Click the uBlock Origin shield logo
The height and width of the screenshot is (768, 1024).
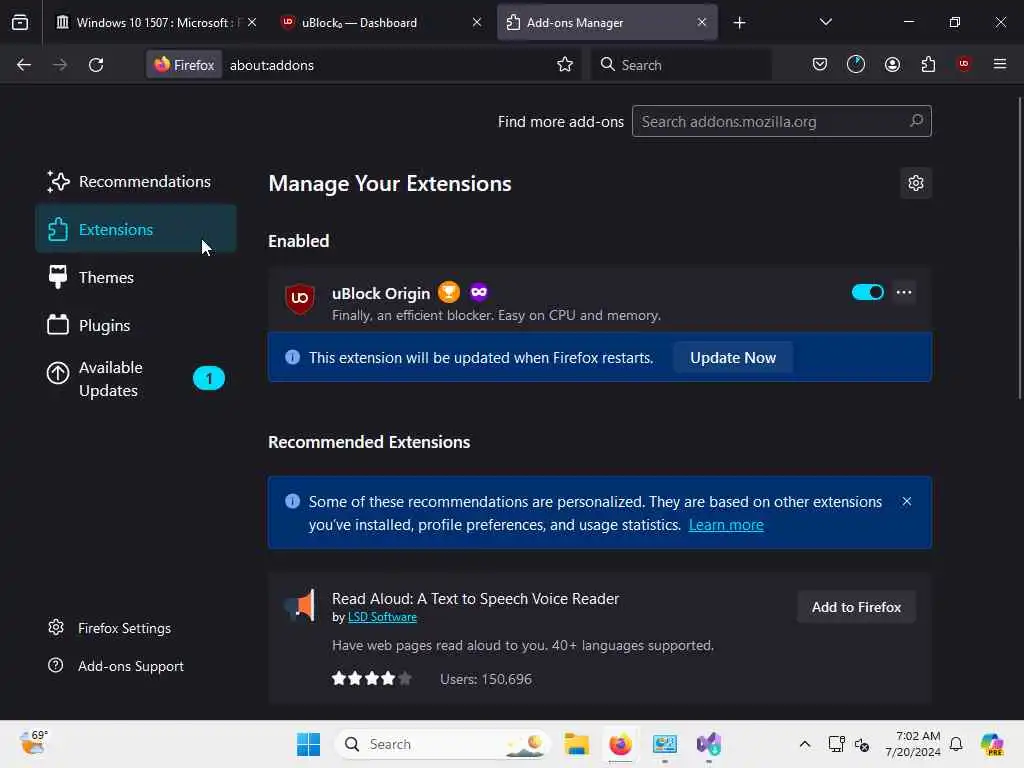[x=300, y=298]
